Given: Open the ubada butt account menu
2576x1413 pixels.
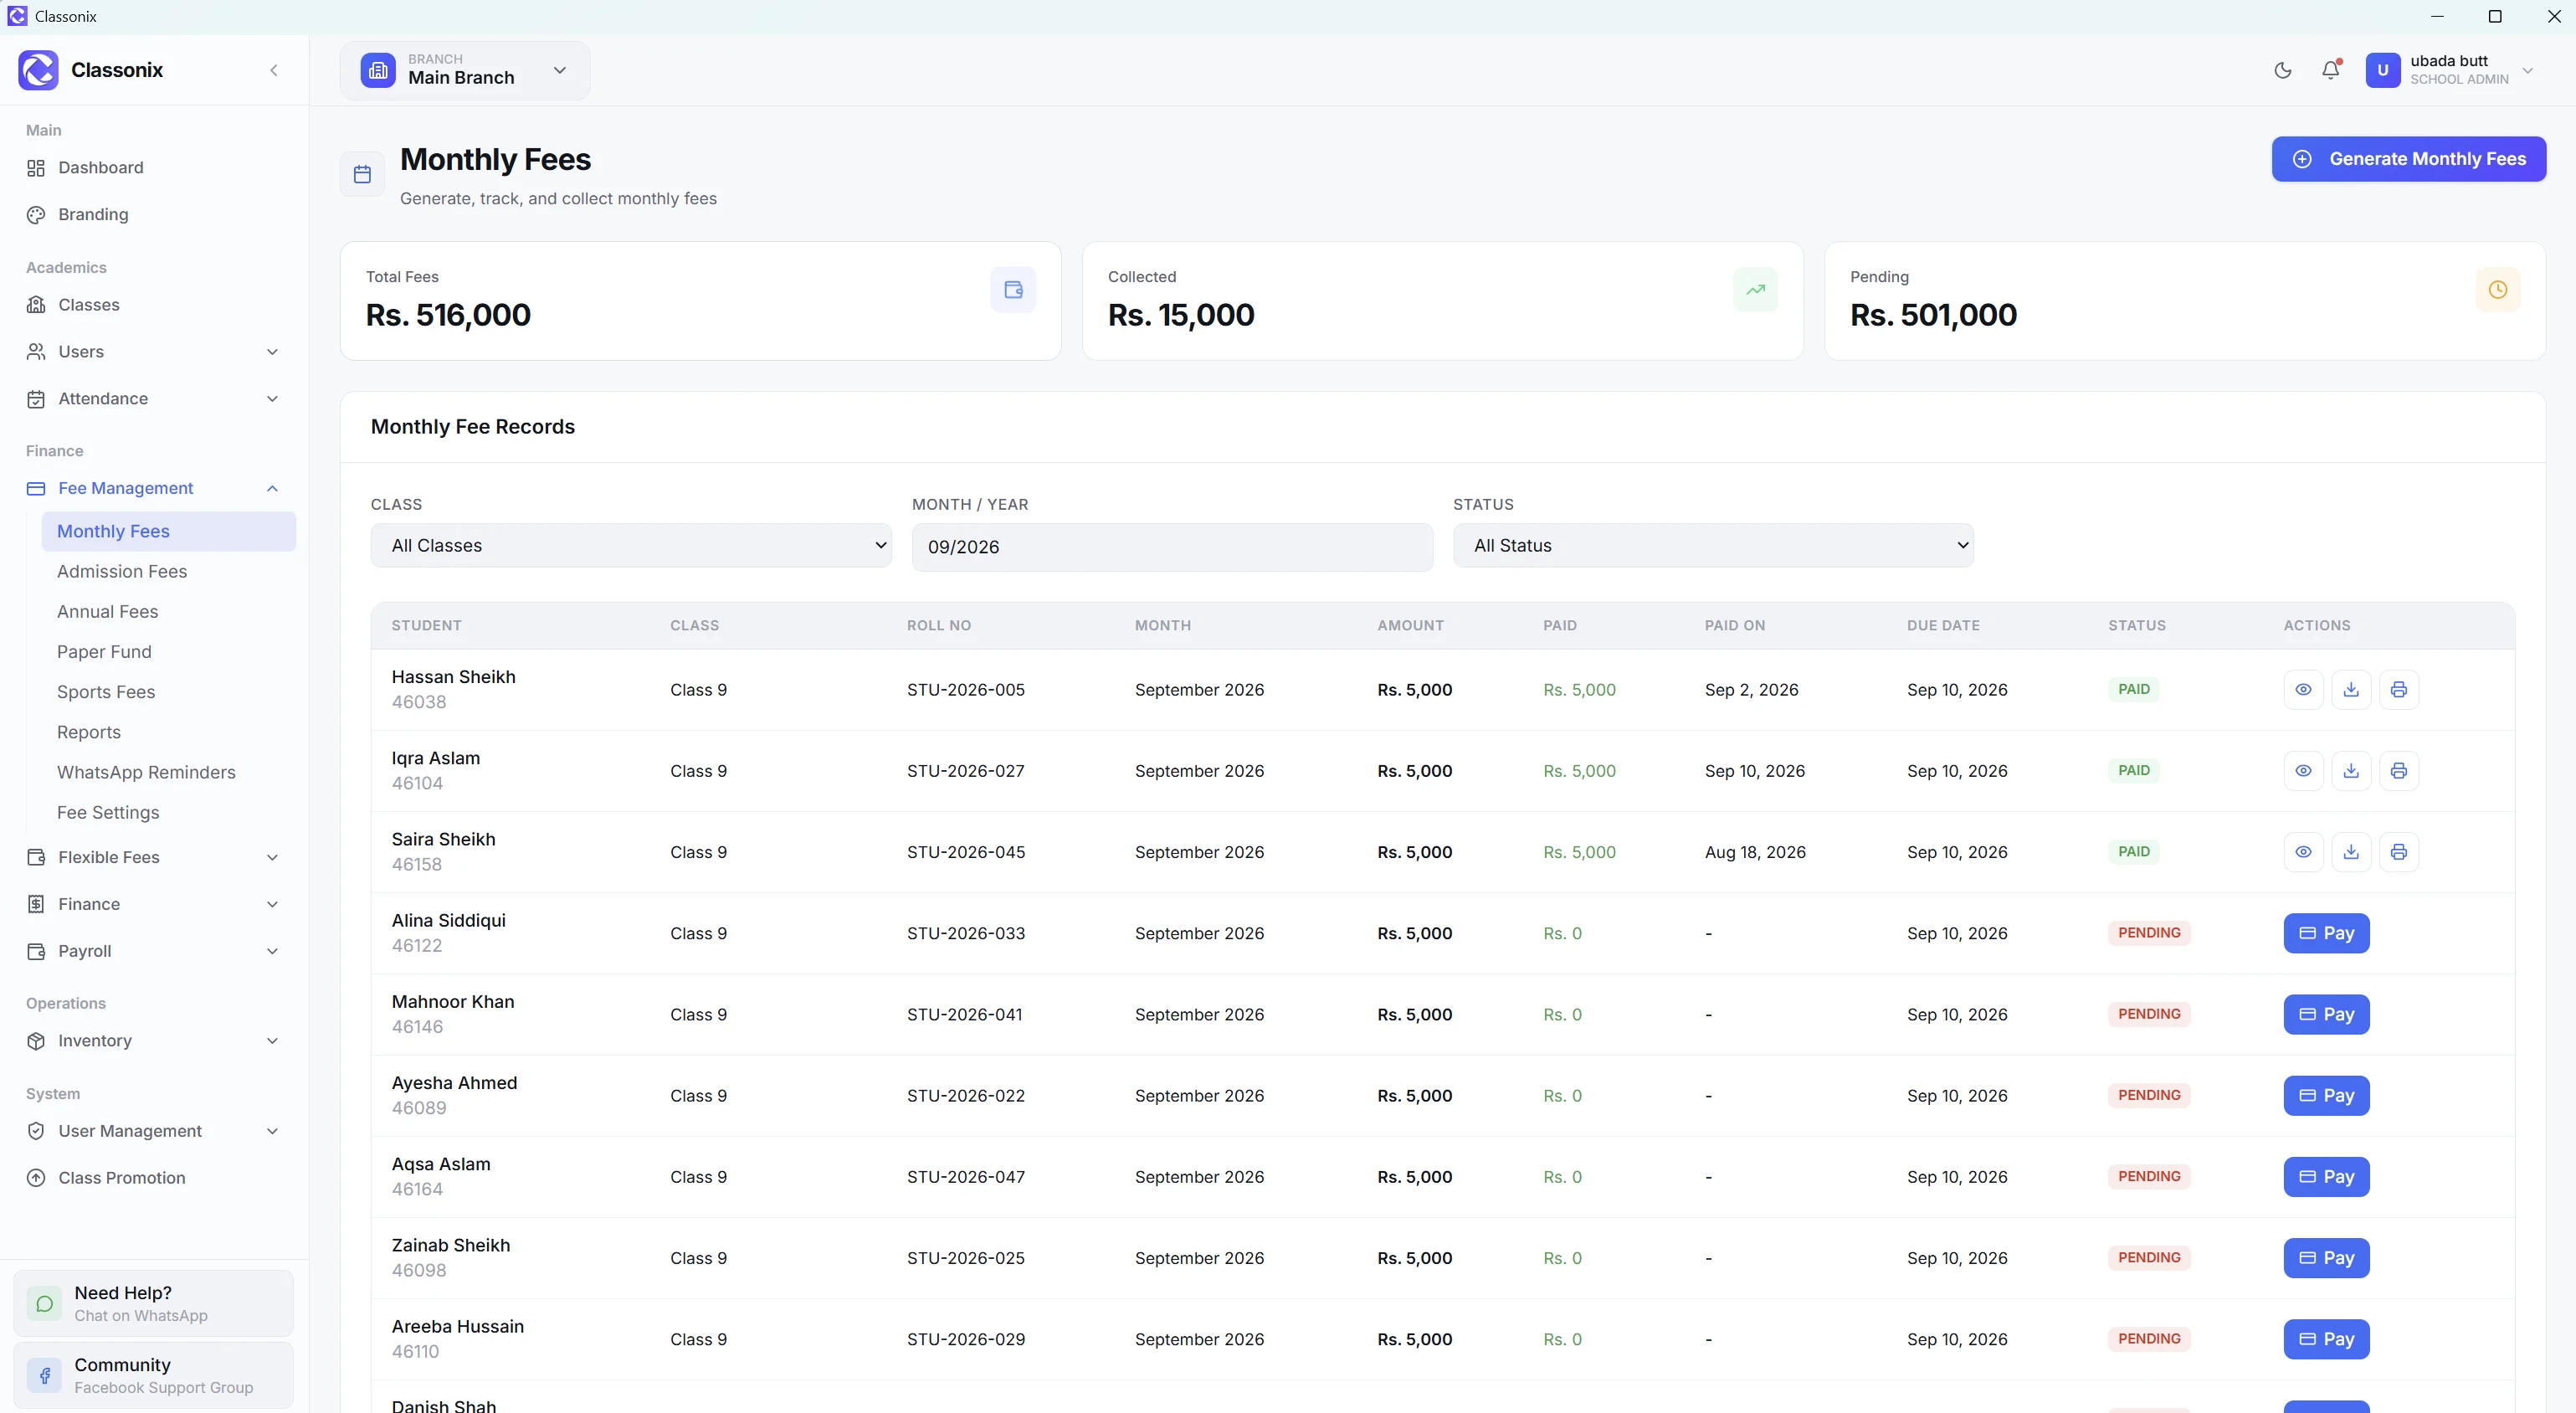Looking at the screenshot, I should (x=2451, y=70).
